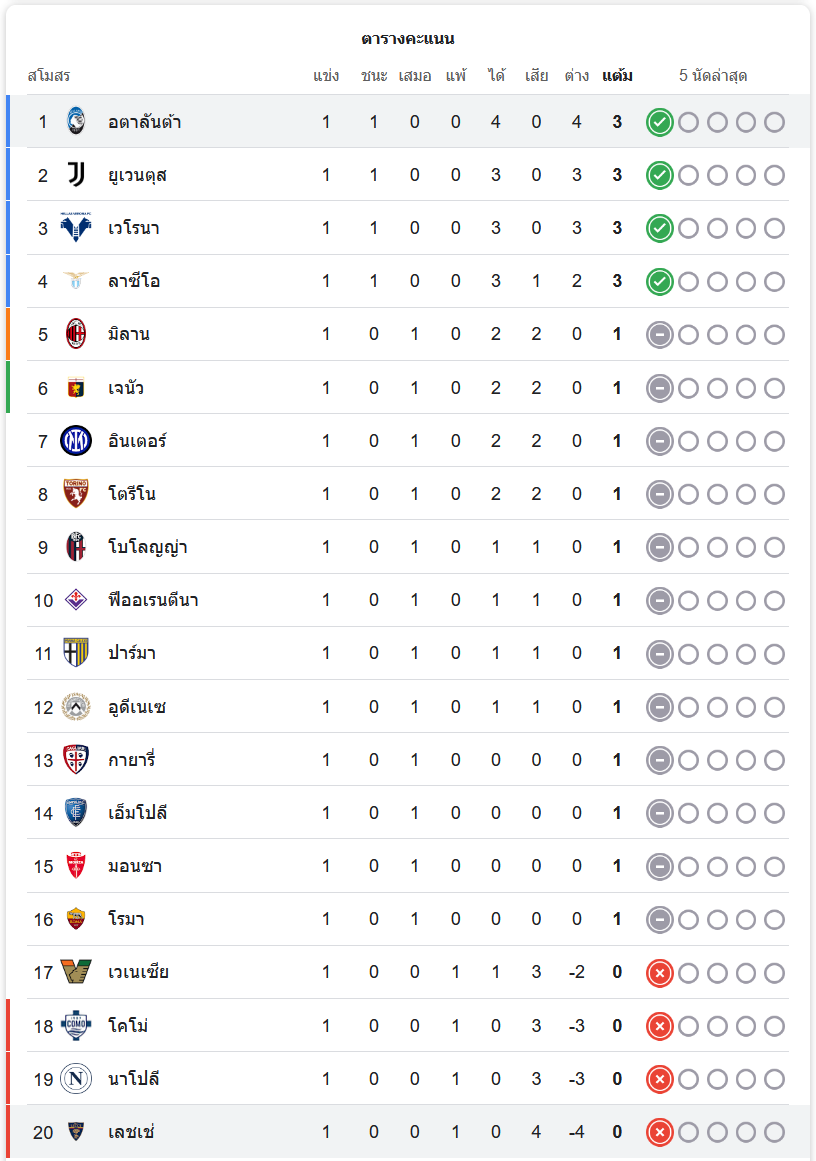Click the 5 นัดล่าสุด column header
Viewport: 816px width, 1161px height.
tap(713, 76)
